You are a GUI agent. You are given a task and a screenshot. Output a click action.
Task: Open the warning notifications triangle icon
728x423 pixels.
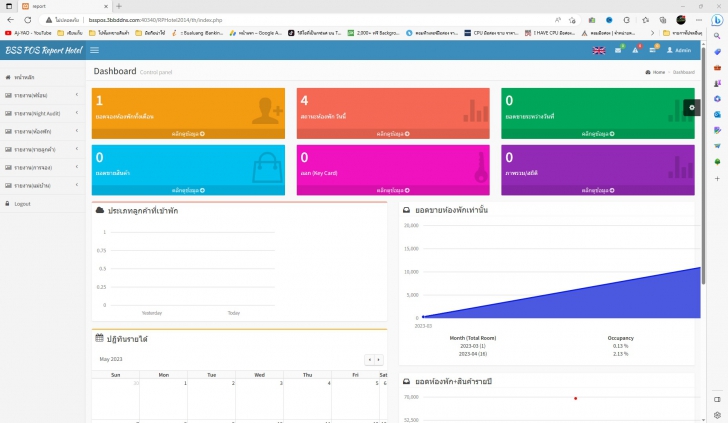pyautogui.click(x=636, y=50)
